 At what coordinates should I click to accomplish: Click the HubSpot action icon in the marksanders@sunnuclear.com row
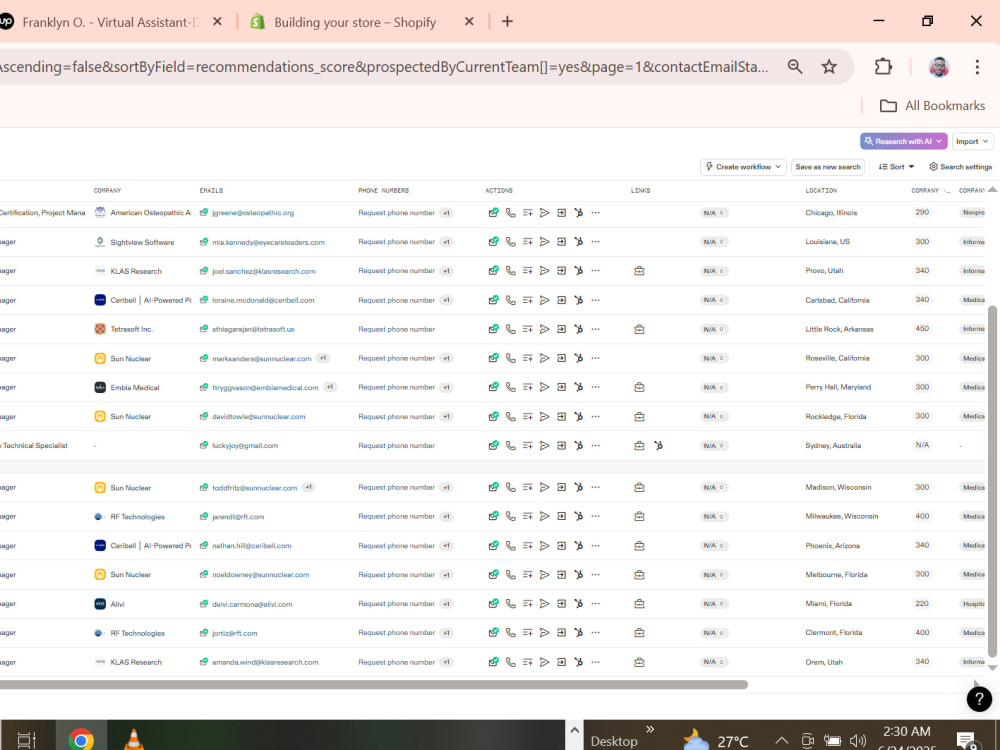coord(578,358)
